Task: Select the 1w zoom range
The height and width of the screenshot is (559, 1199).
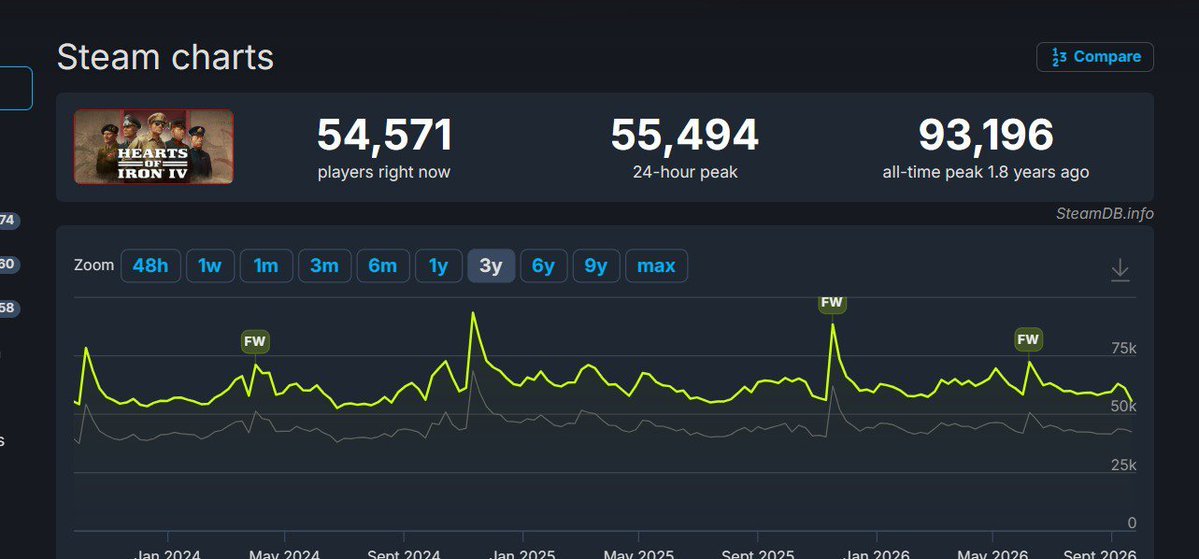Action: [210, 266]
